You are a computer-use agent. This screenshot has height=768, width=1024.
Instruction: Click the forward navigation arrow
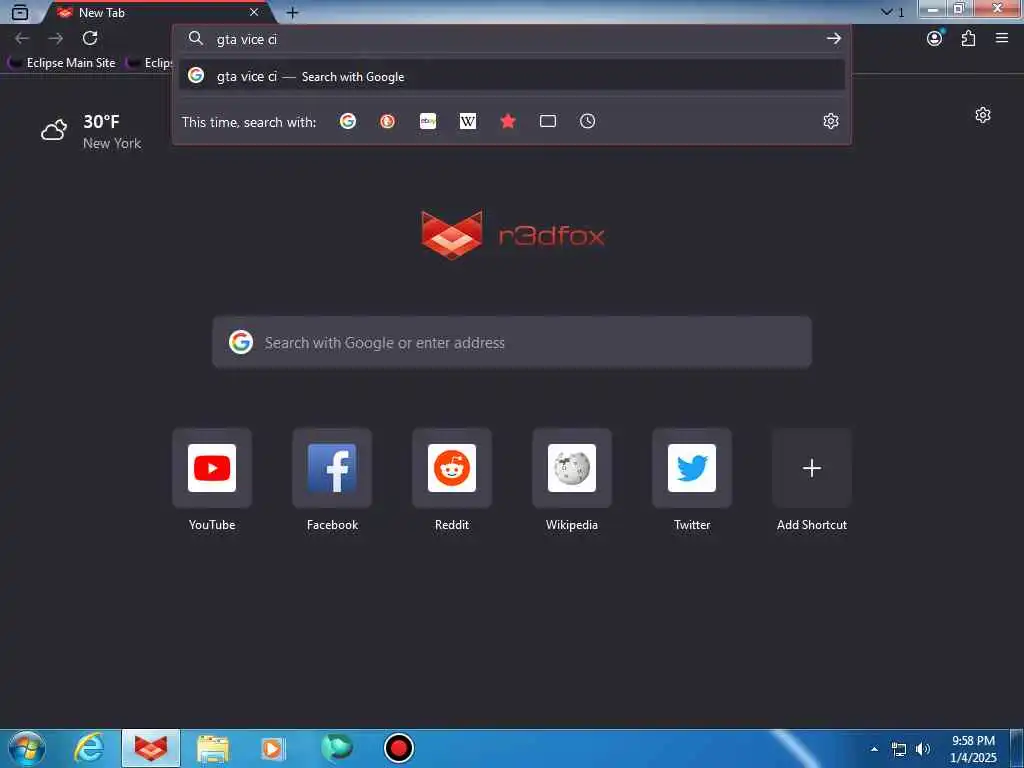(x=56, y=39)
